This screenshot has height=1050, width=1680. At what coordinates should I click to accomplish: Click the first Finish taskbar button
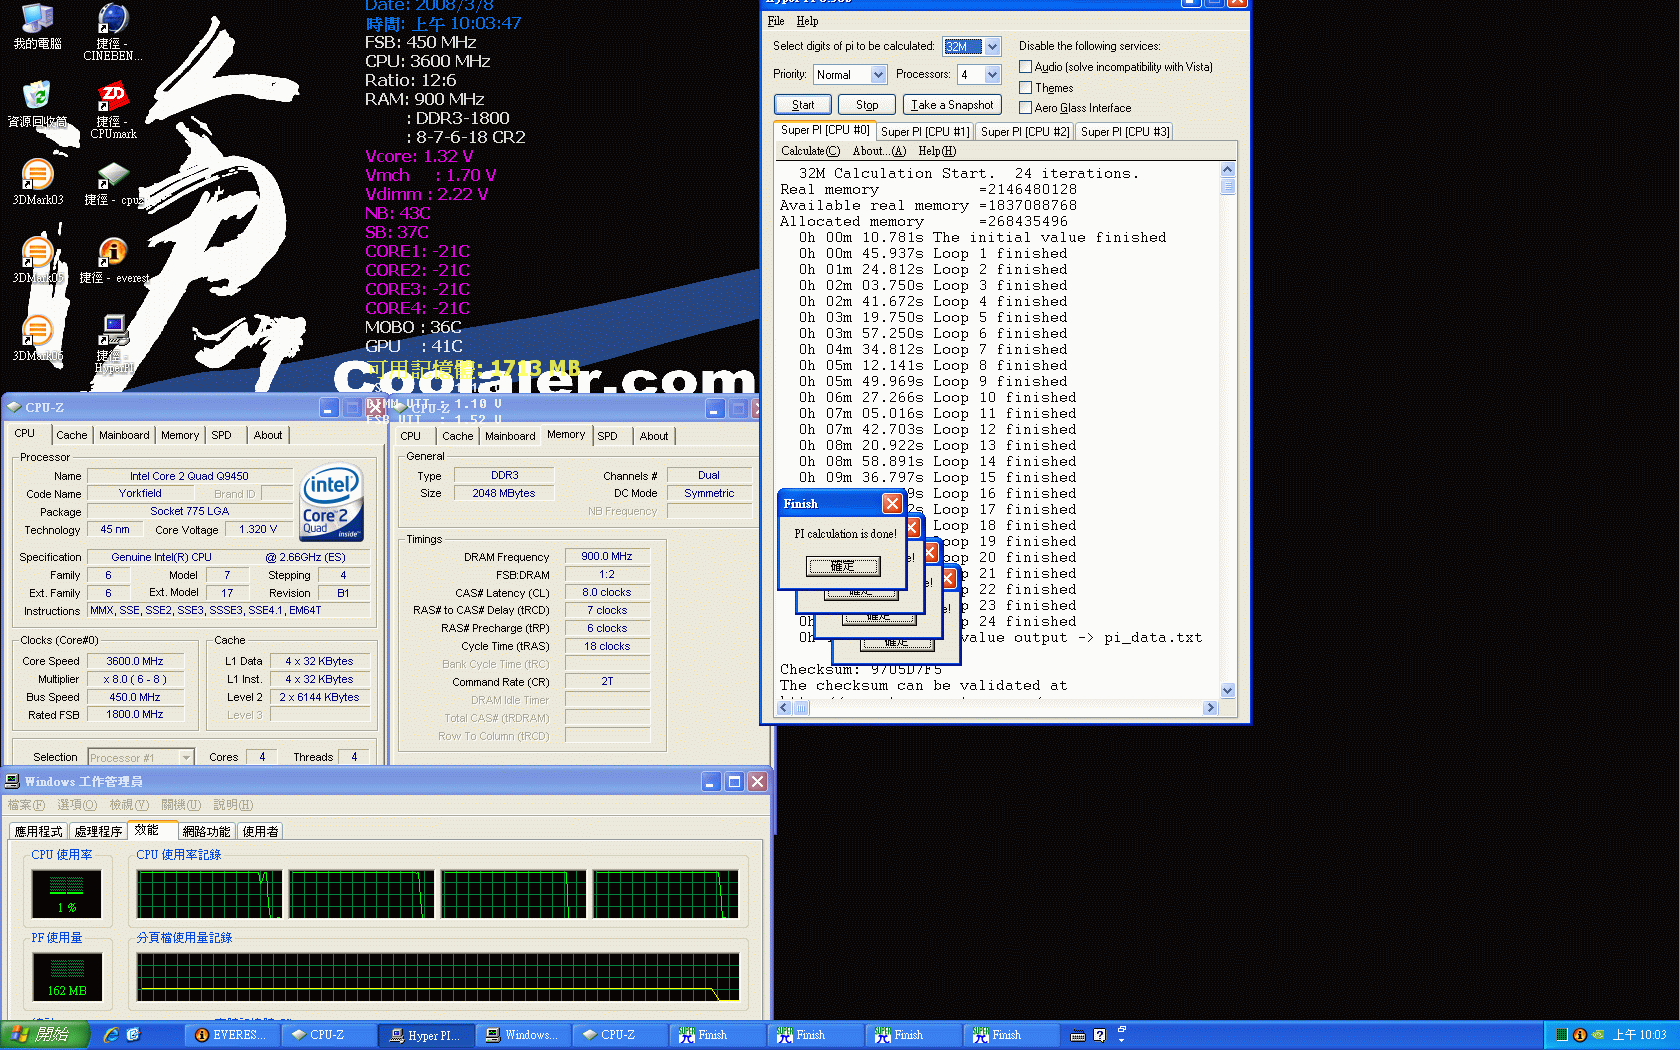[716, 1035]
